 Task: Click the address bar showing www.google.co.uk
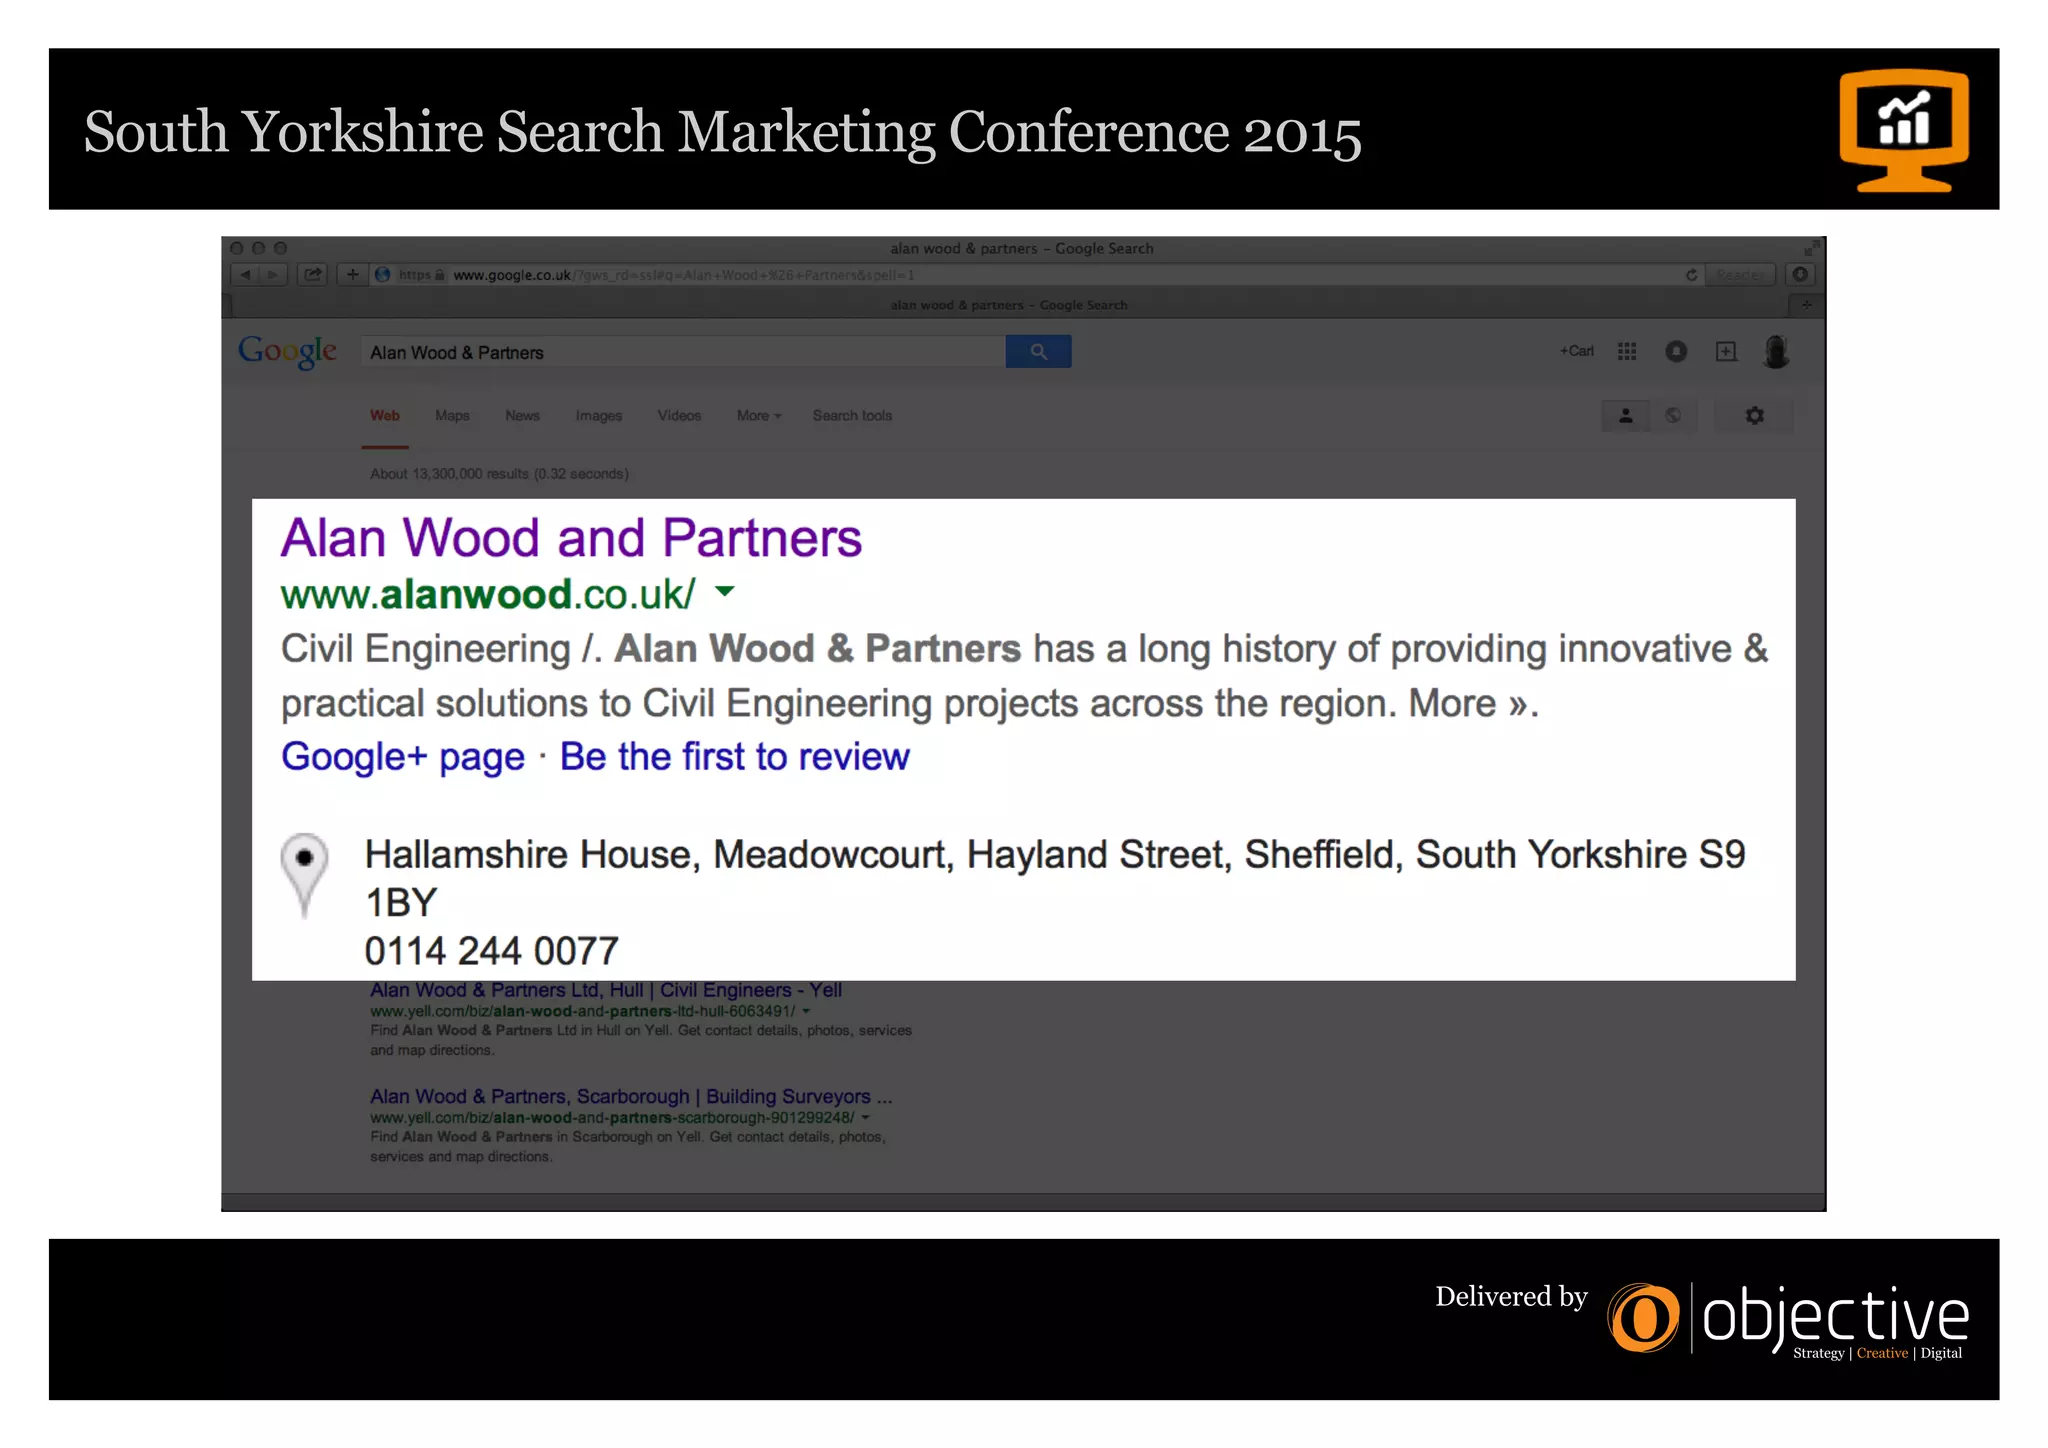click(x=1035, y=275)
